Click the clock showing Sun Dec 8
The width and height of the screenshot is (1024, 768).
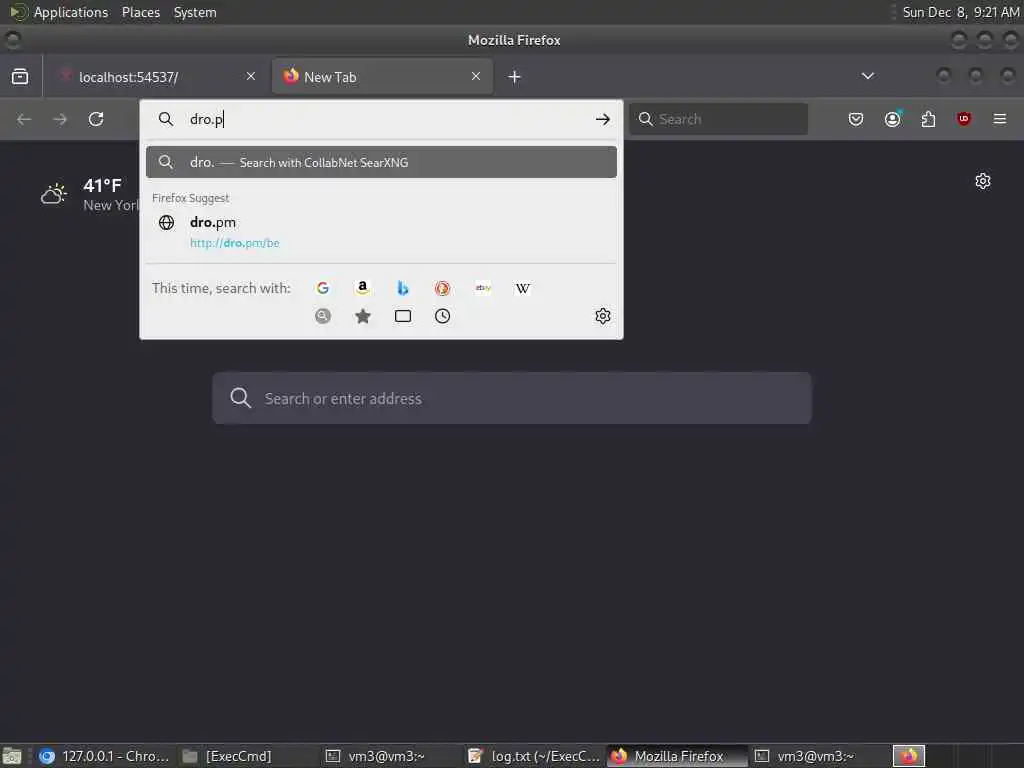pos(960,12)
